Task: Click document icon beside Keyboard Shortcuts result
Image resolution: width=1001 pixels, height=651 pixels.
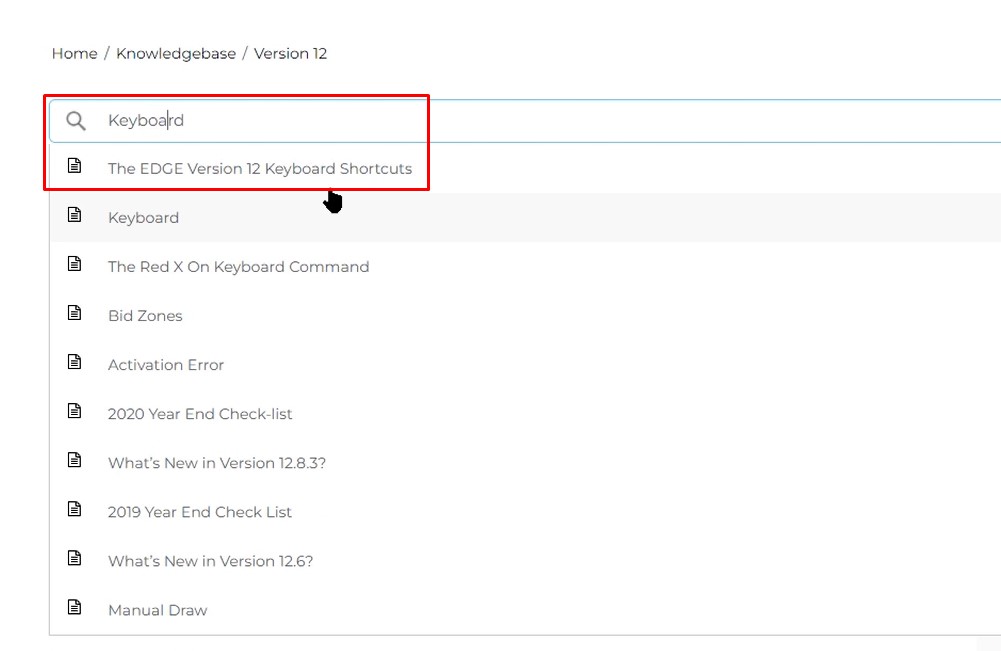Action: pyautogui.click(x=74, y=166)
